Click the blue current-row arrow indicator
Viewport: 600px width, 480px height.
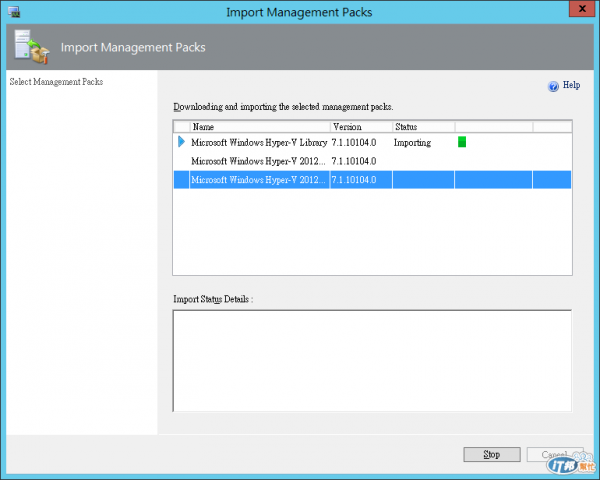[181, 142]
